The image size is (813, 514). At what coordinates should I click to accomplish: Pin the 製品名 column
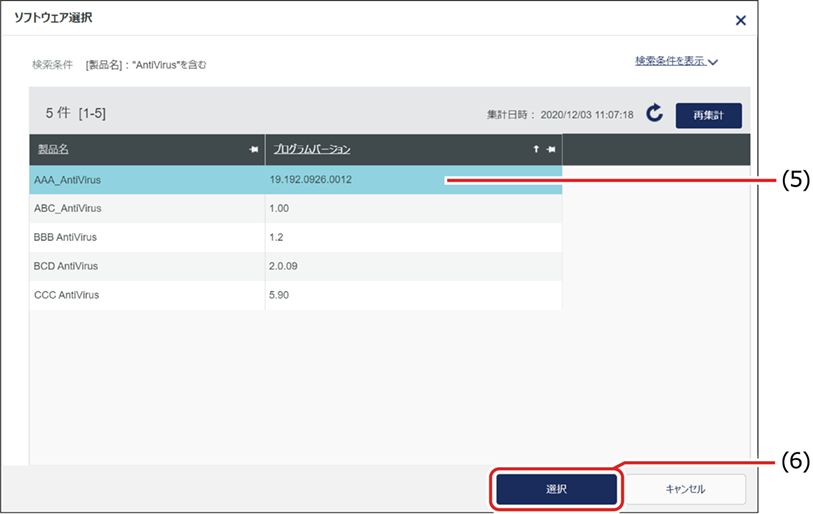(254, 149)
